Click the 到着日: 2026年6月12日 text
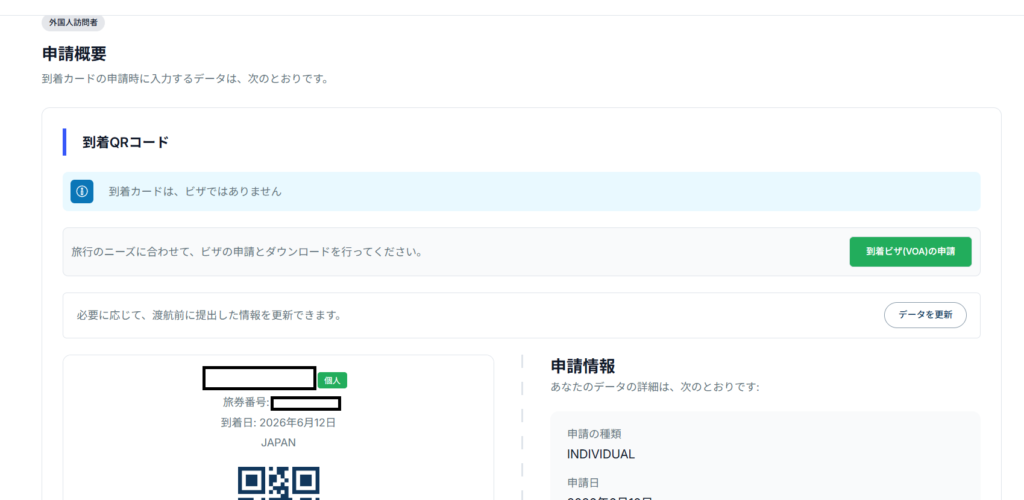 tap(278, 423)
